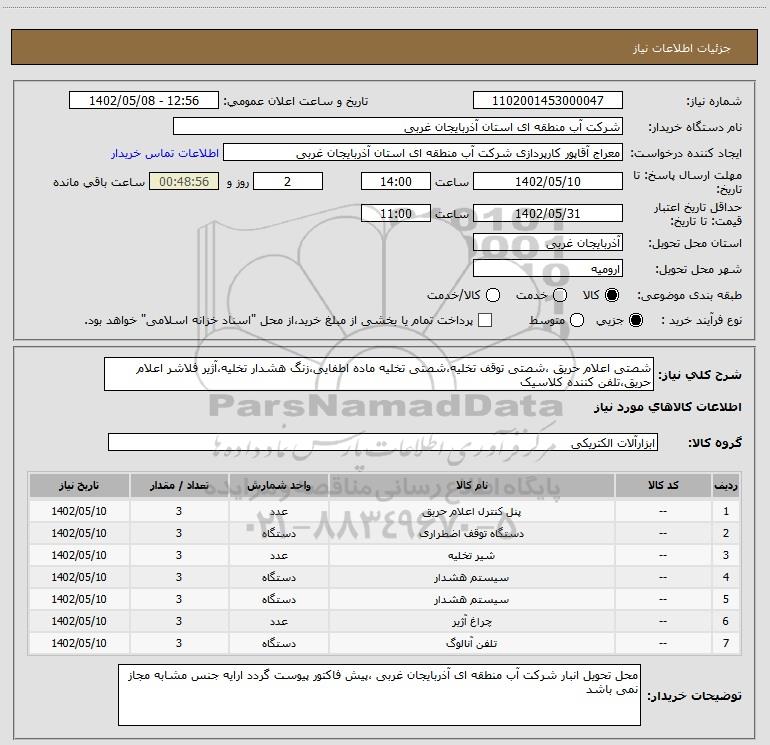Click the استان محل تحویل field آذربایجان غربی

pos(548,242)
